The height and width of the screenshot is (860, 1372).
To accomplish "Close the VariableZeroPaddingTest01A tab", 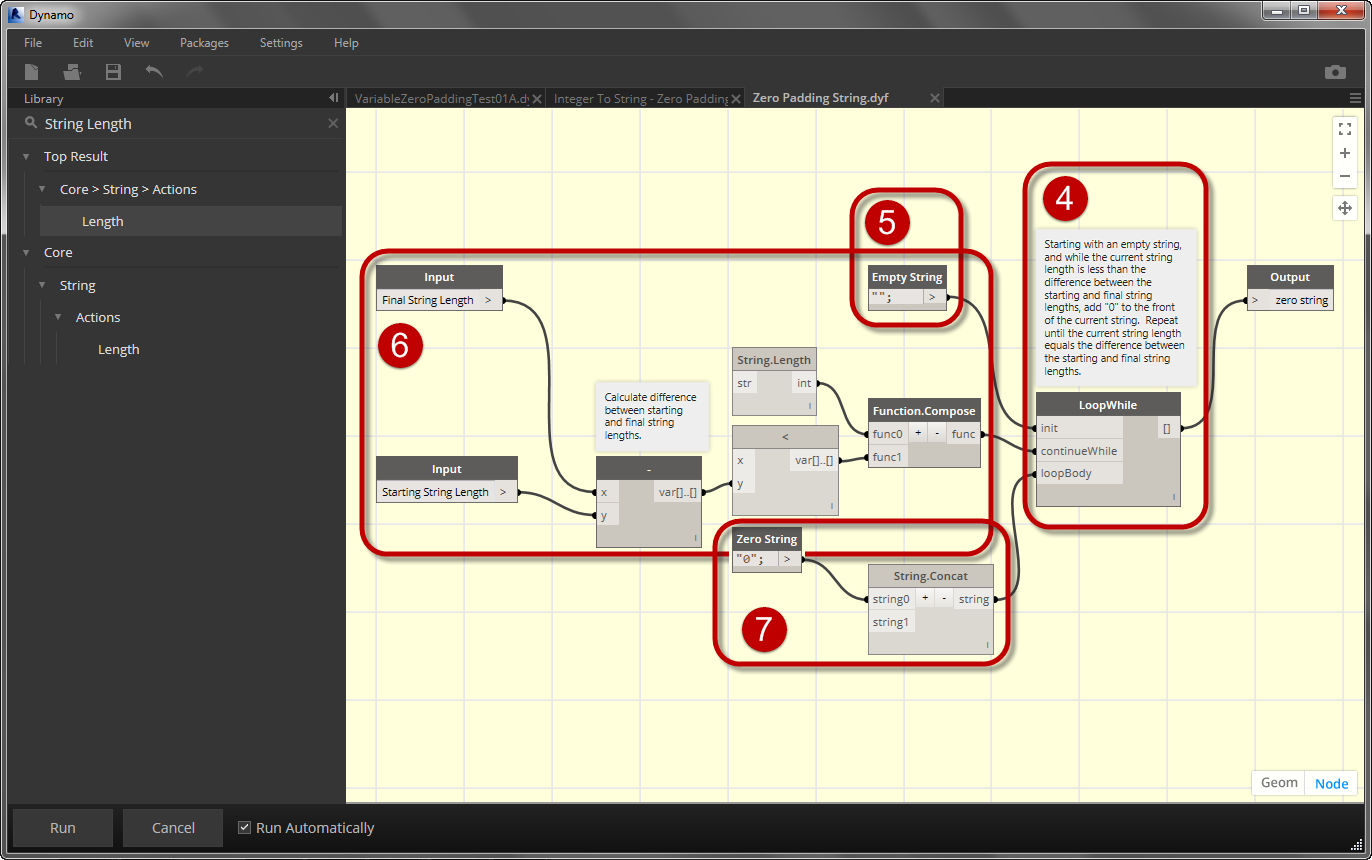I will click(x=537, y=98).
